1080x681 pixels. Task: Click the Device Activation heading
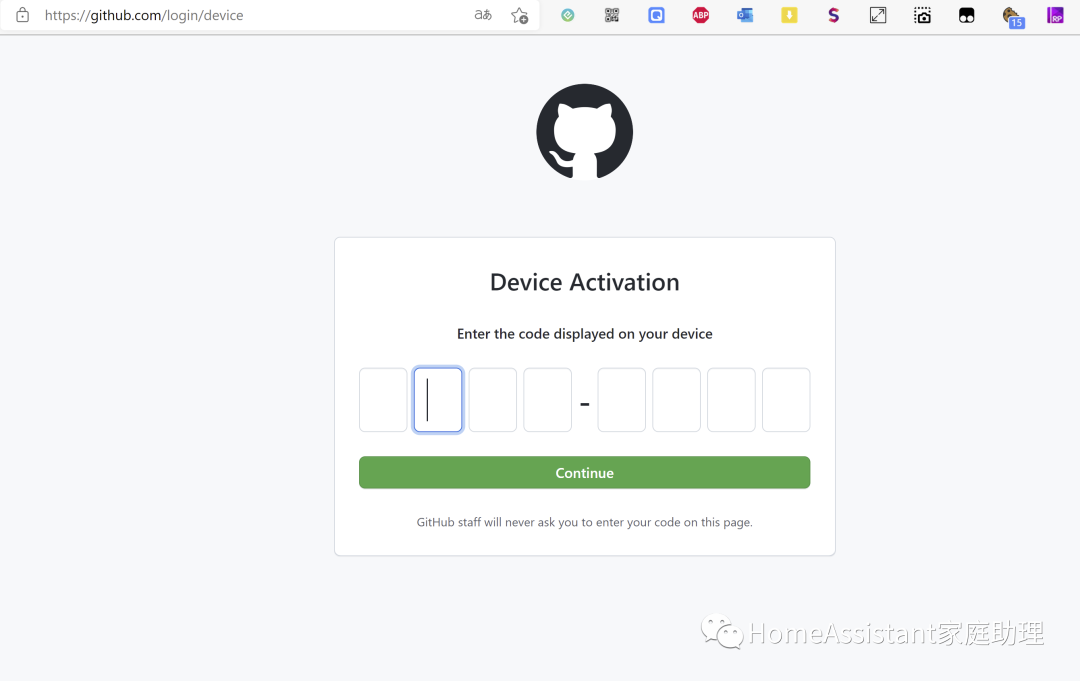[x=585, y=282]
